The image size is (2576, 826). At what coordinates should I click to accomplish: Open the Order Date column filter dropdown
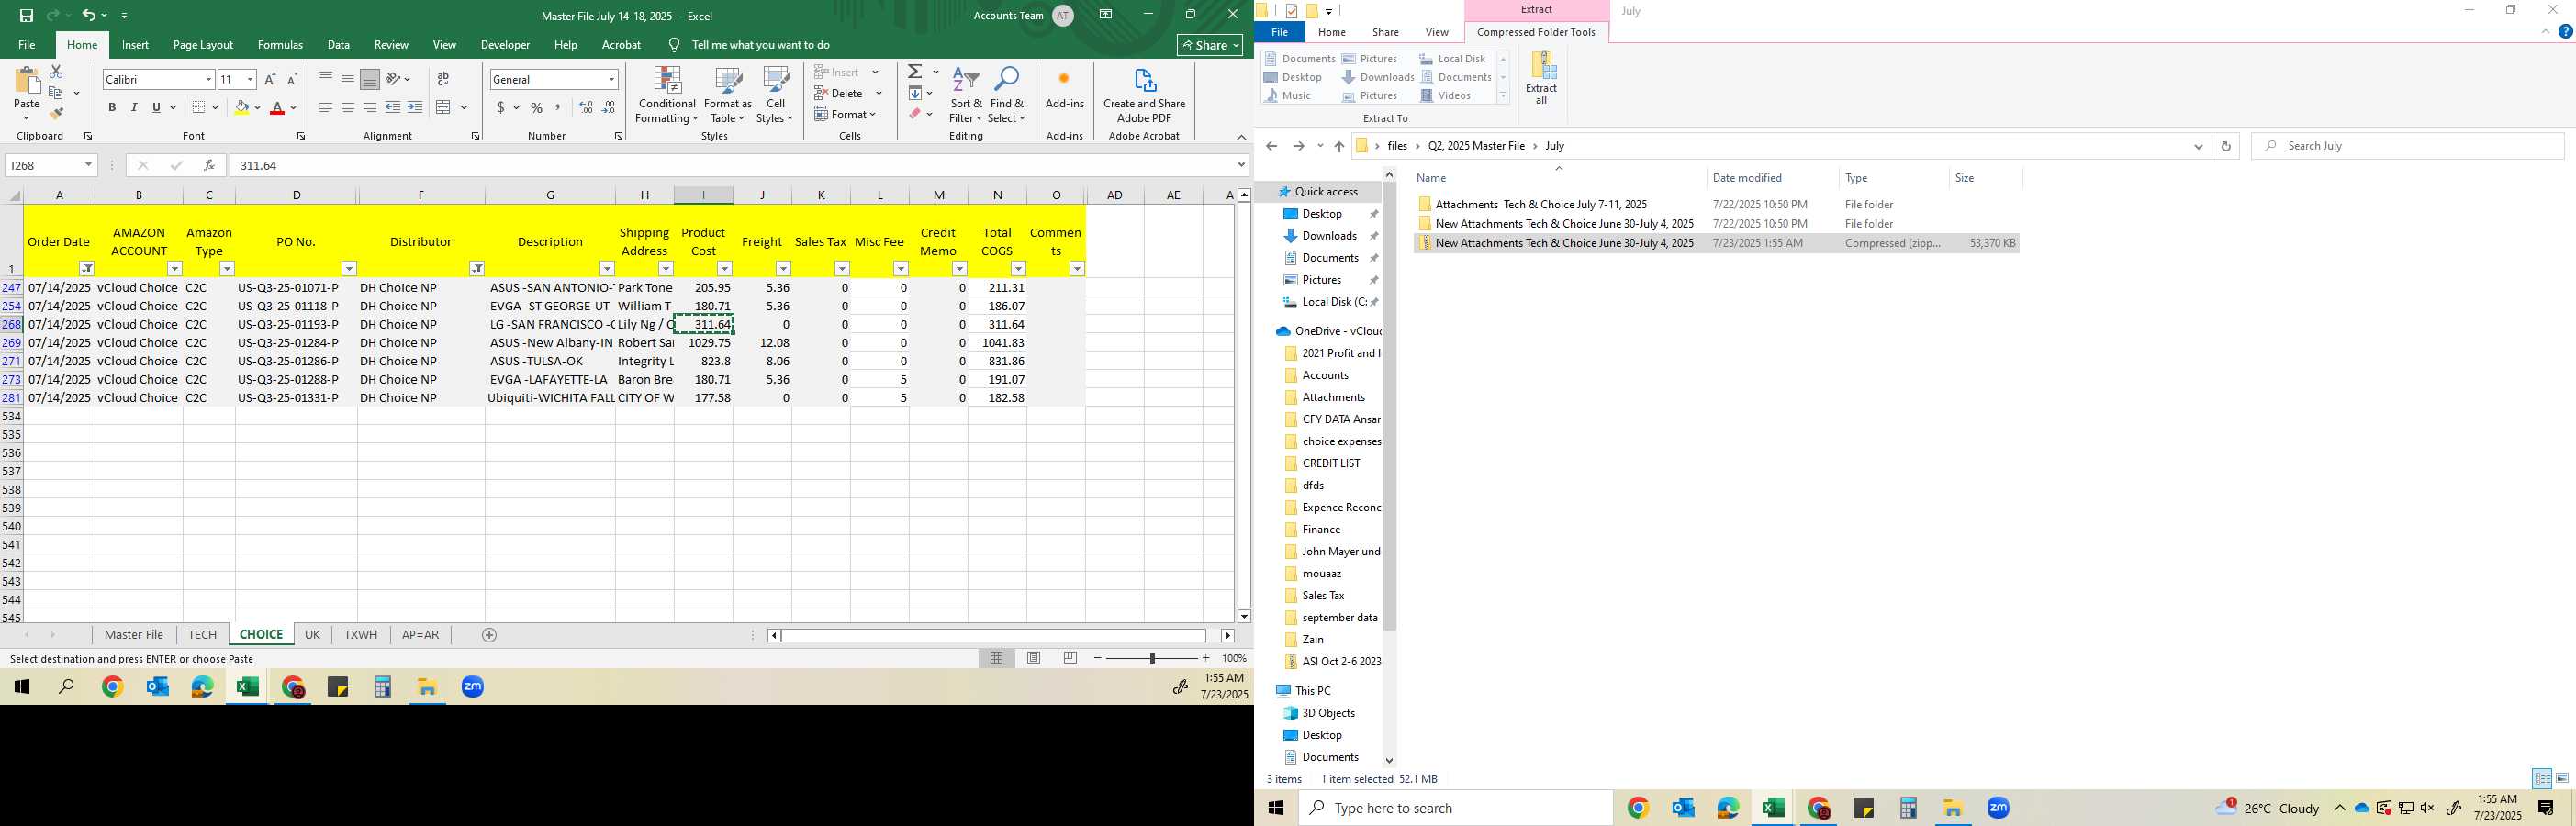click(x=87, y=268)
